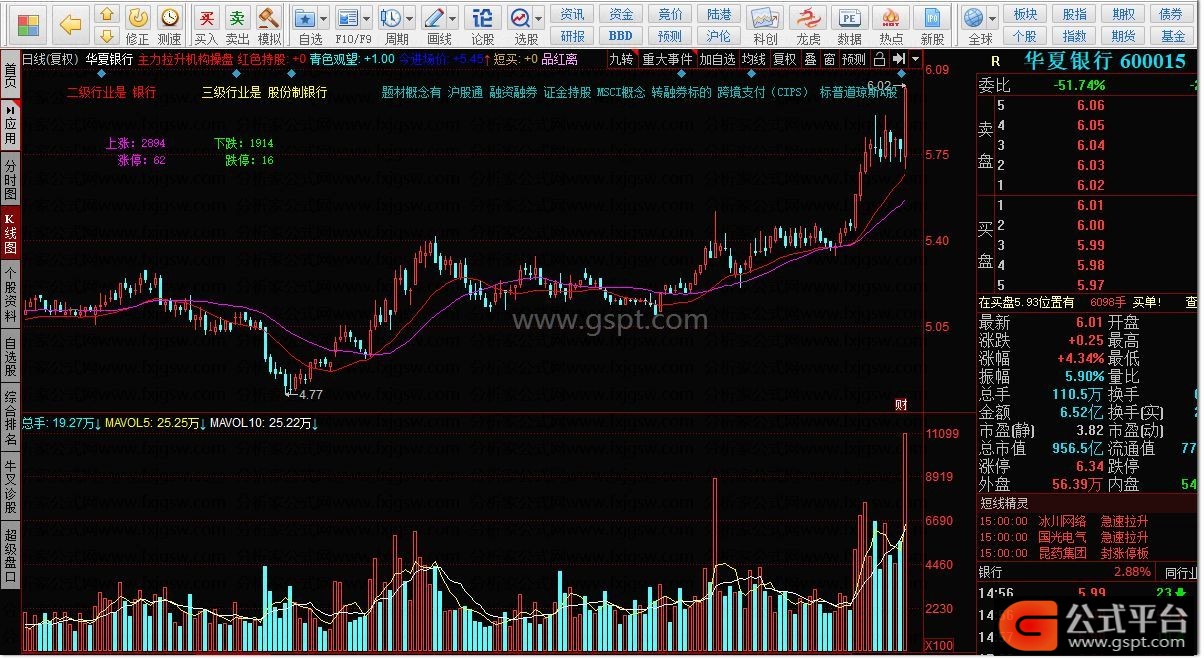Expand the 选股 dropdown arrow
Viewport: 1204px width, 659px height.
click(x=539, y=18)
